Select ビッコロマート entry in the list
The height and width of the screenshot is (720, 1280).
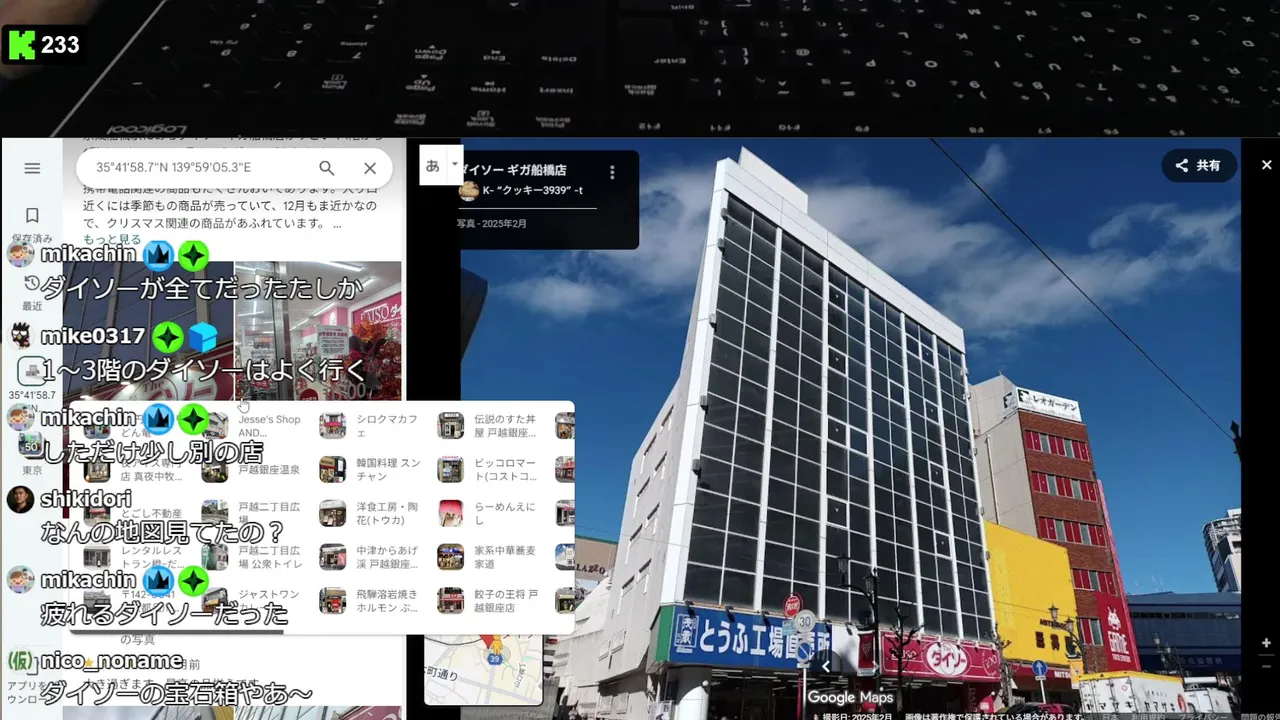(490, 469)
